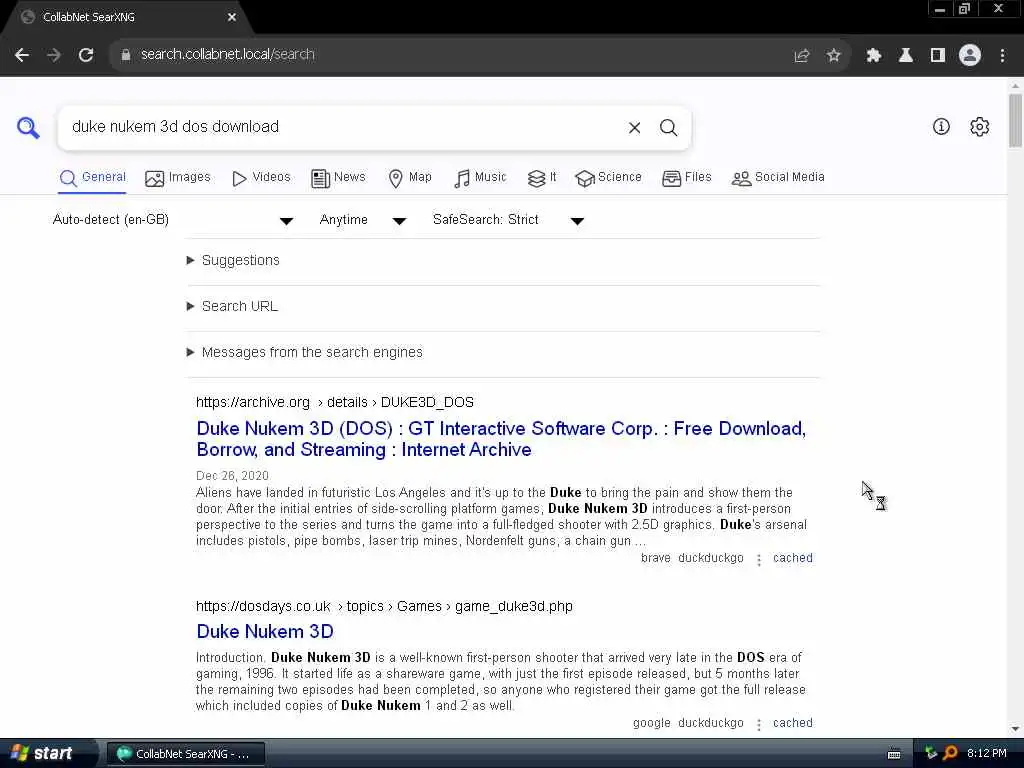Click the Chrome Labs flask icon
1024x768 pixels.
click(x=906, y=56)
